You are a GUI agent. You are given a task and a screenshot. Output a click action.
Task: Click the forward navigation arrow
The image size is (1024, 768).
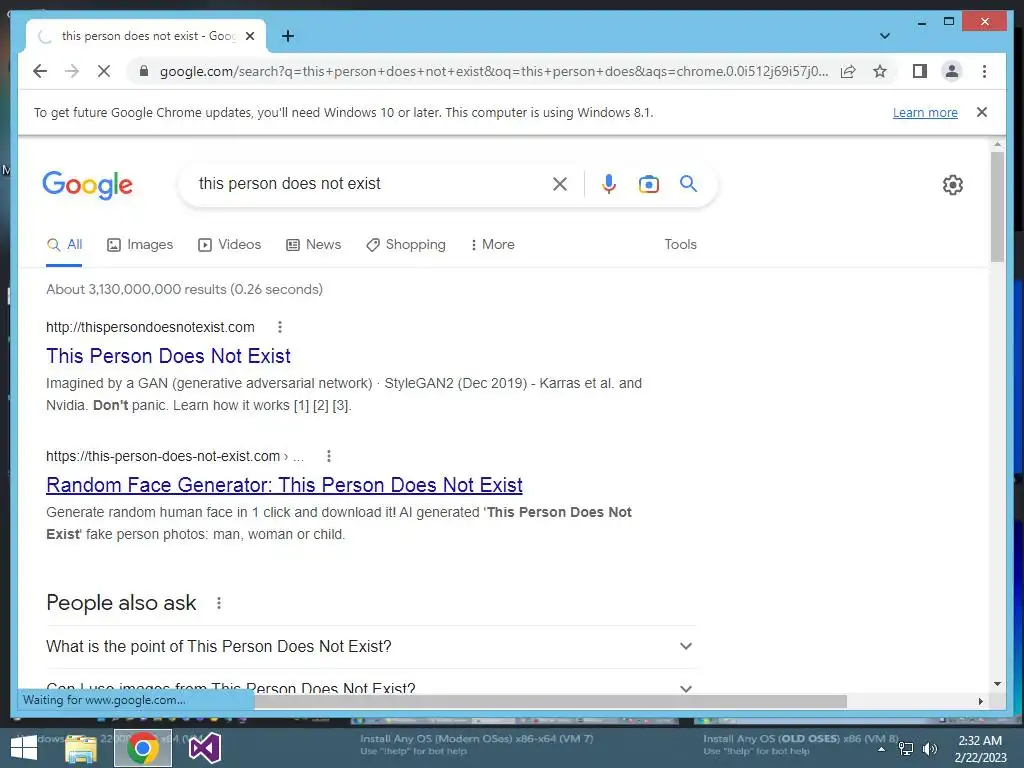[72, 71]
